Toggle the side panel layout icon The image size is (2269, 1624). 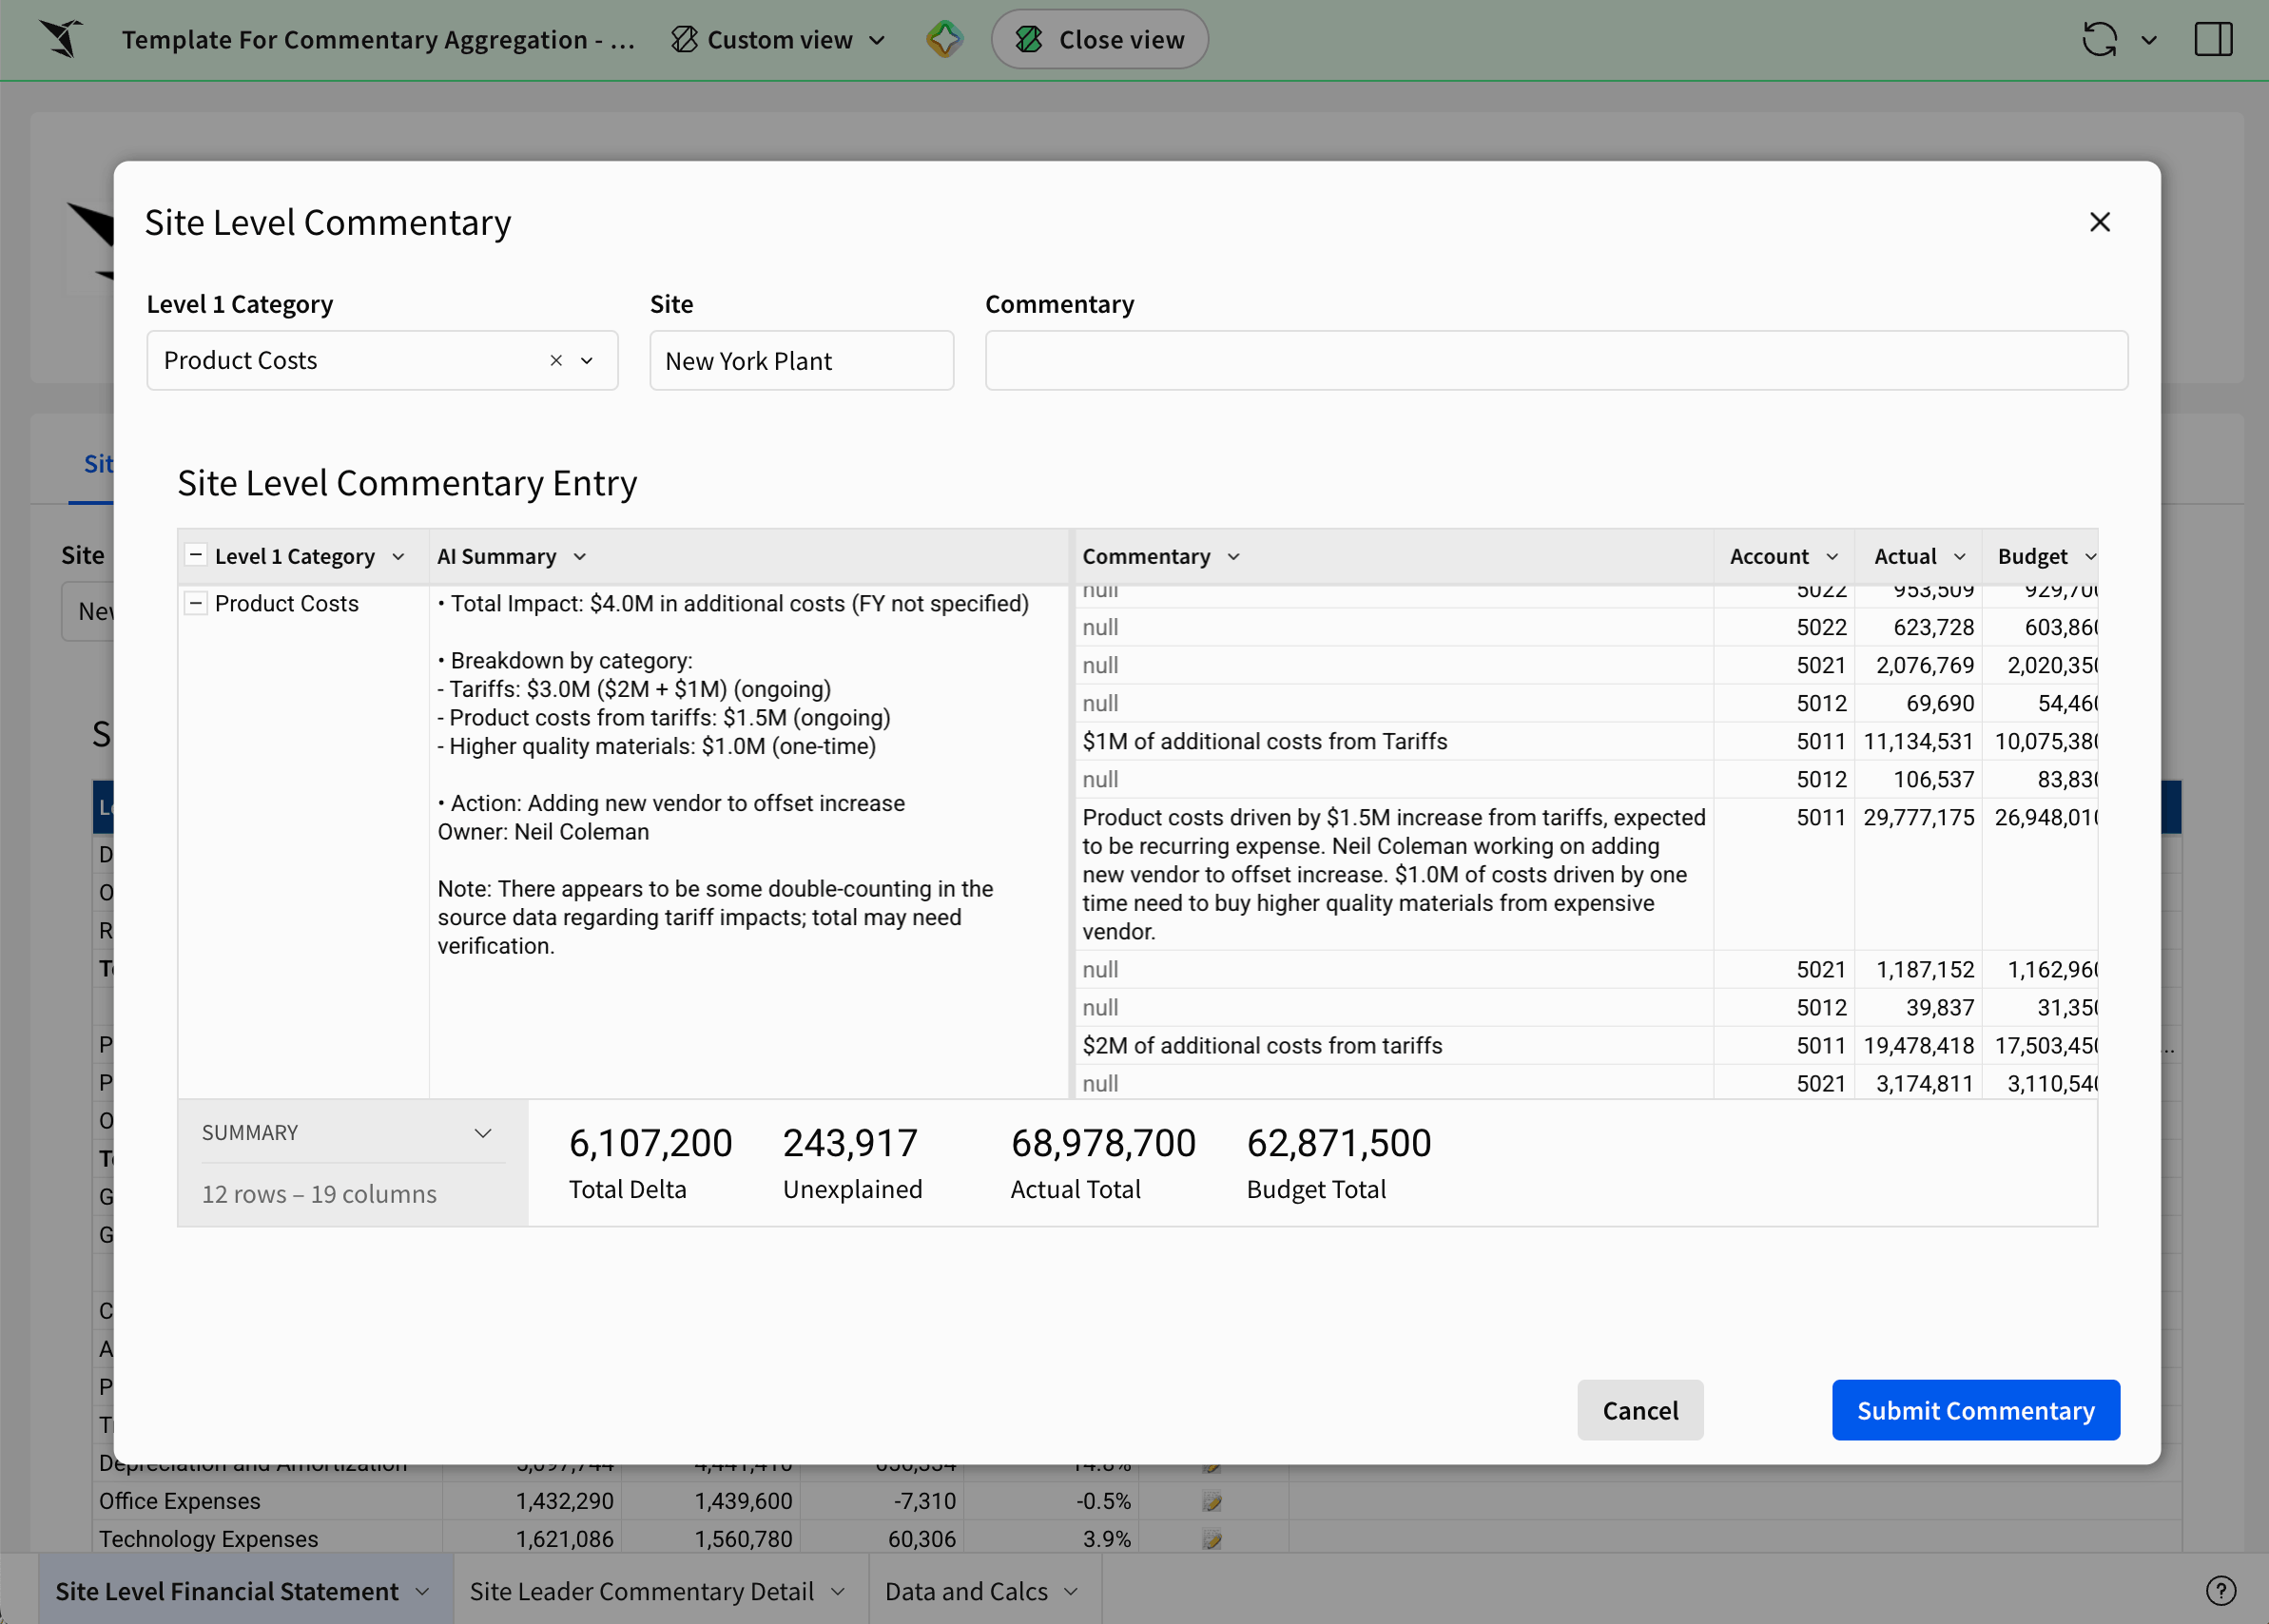click(2213, 39)
